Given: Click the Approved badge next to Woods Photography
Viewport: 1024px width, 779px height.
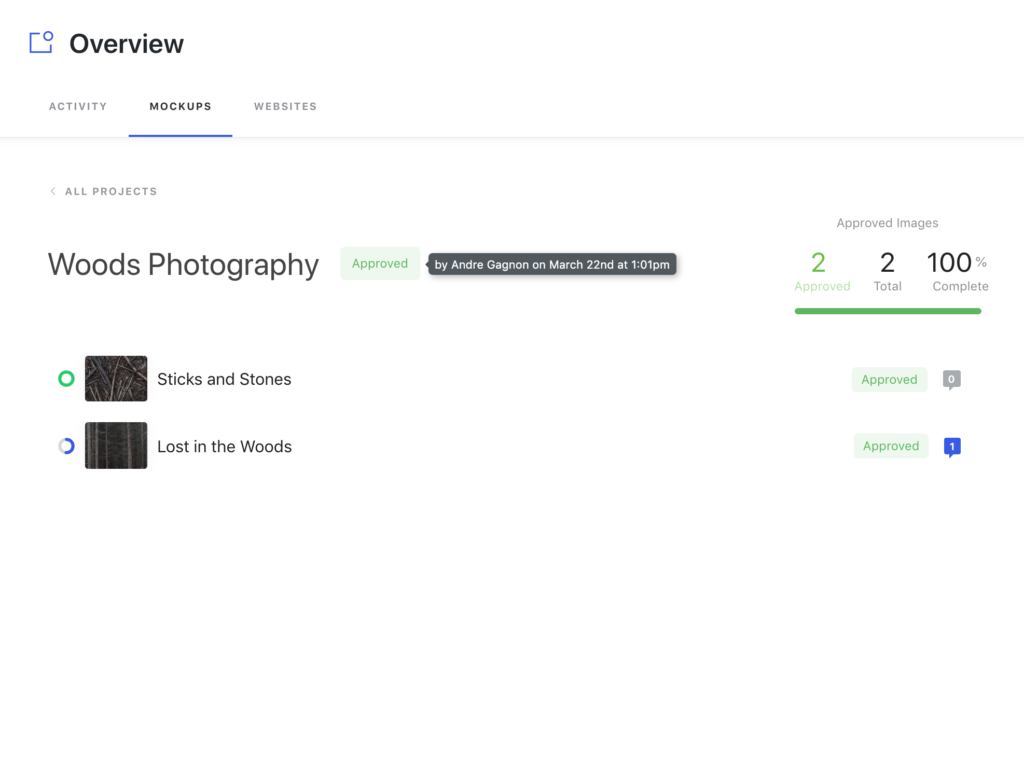Looking at the screenshot, I should point(380,264).
